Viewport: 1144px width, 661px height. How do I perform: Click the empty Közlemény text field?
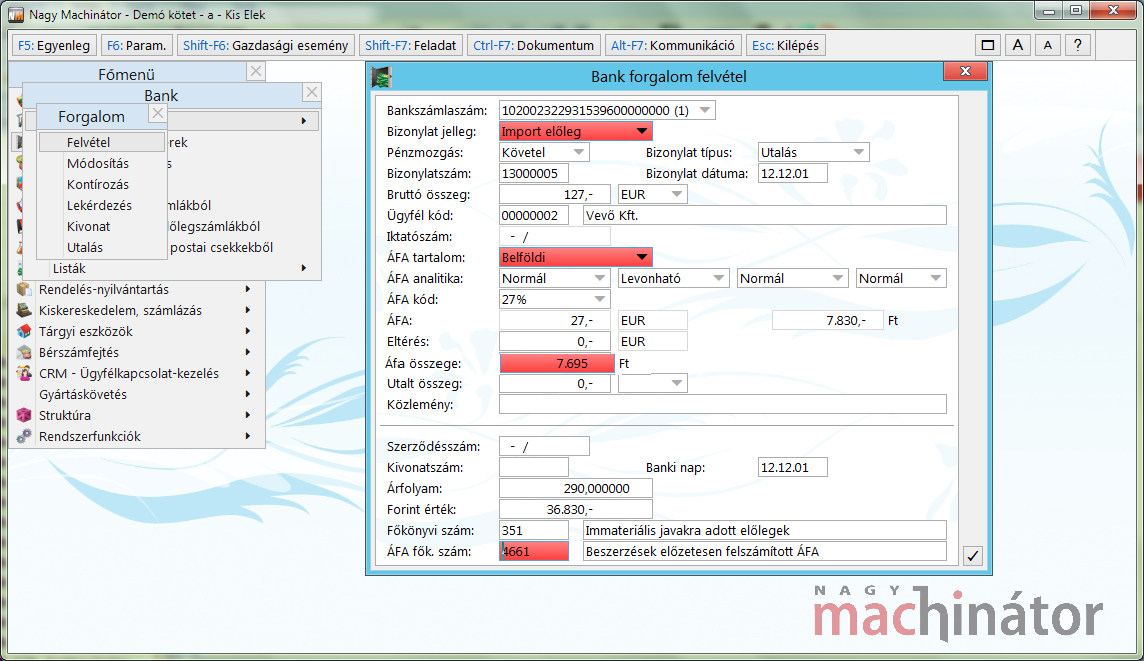(x=722, y=405)
